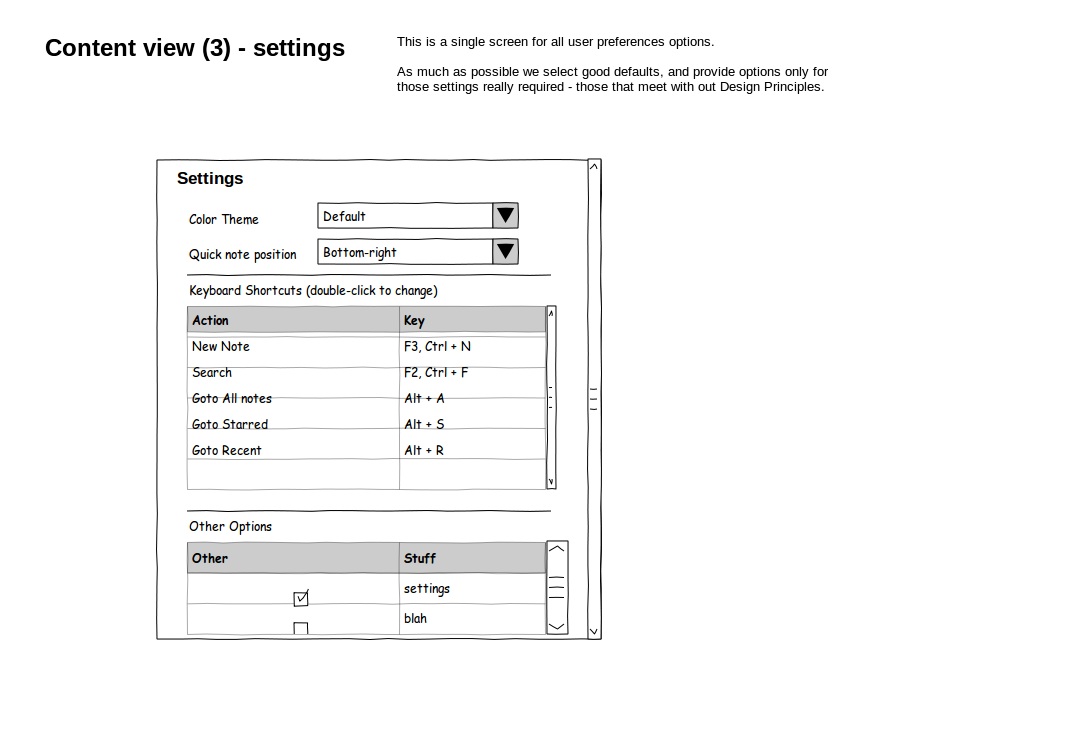Click the down arrow of the Other Options scrollbar
Screen dimensions: 1073x737
(x=557, y=626)
